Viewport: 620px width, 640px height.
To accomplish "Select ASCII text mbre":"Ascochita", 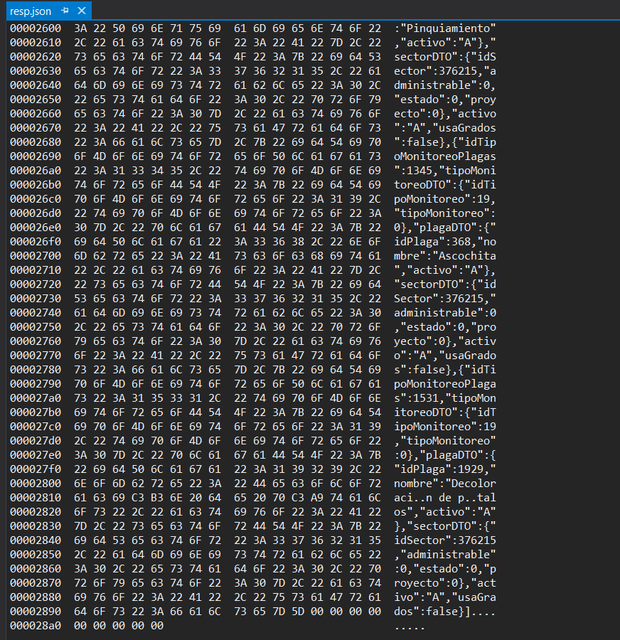I will [445, 256].
